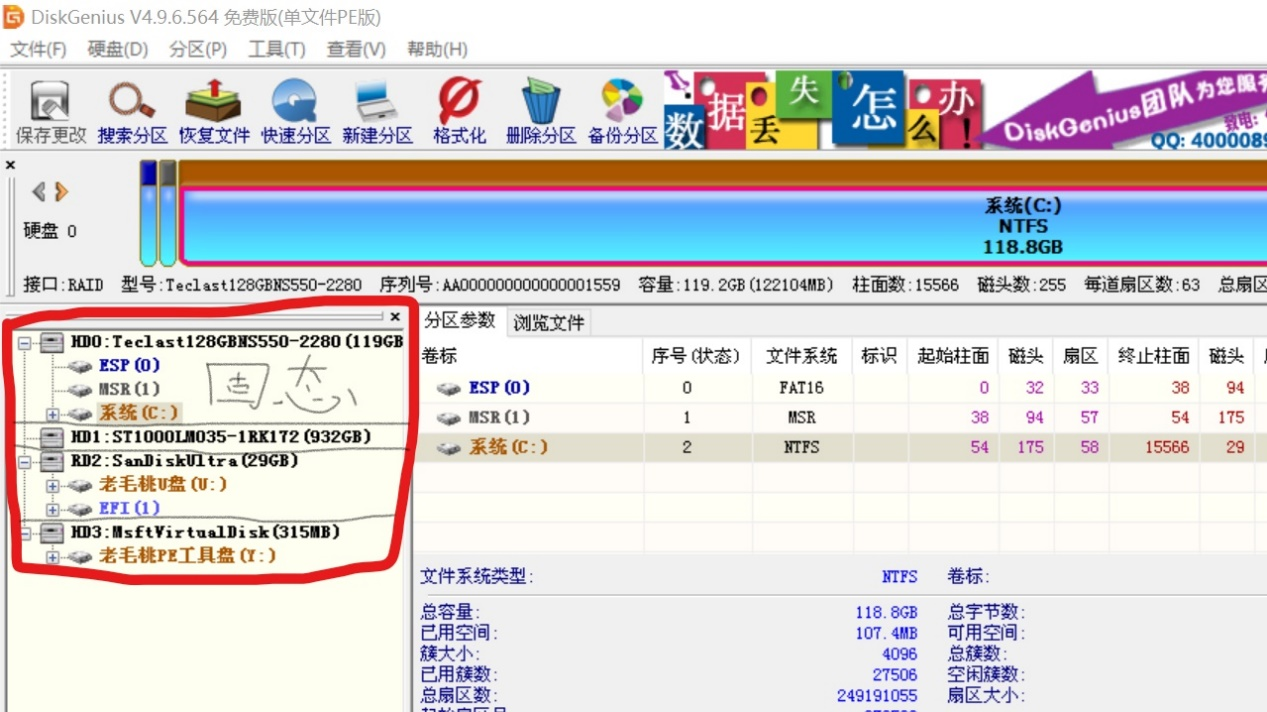This screenshot has width=1267, height=712.
Task: Go to previous disk with left arrow
Action: pos(39,191)
